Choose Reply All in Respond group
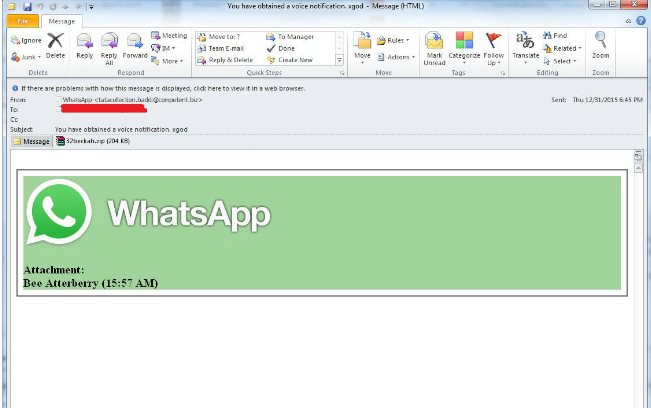Image resolution: width=651 pixels, height=408 pixels. click(x=109, y=49)
